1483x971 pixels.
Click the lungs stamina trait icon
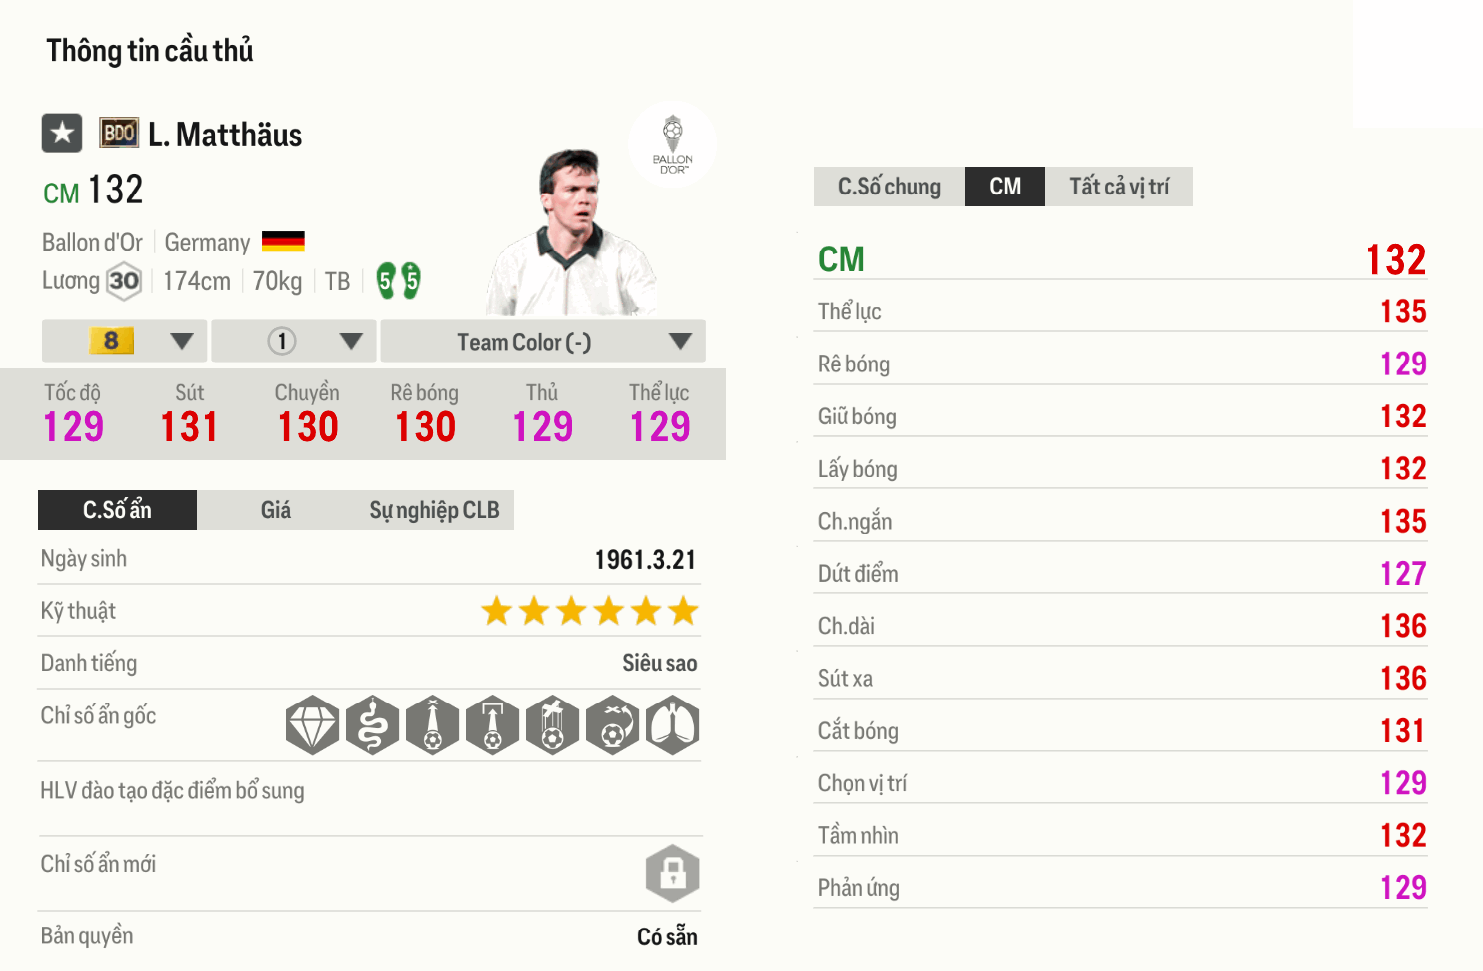point(672,725)
